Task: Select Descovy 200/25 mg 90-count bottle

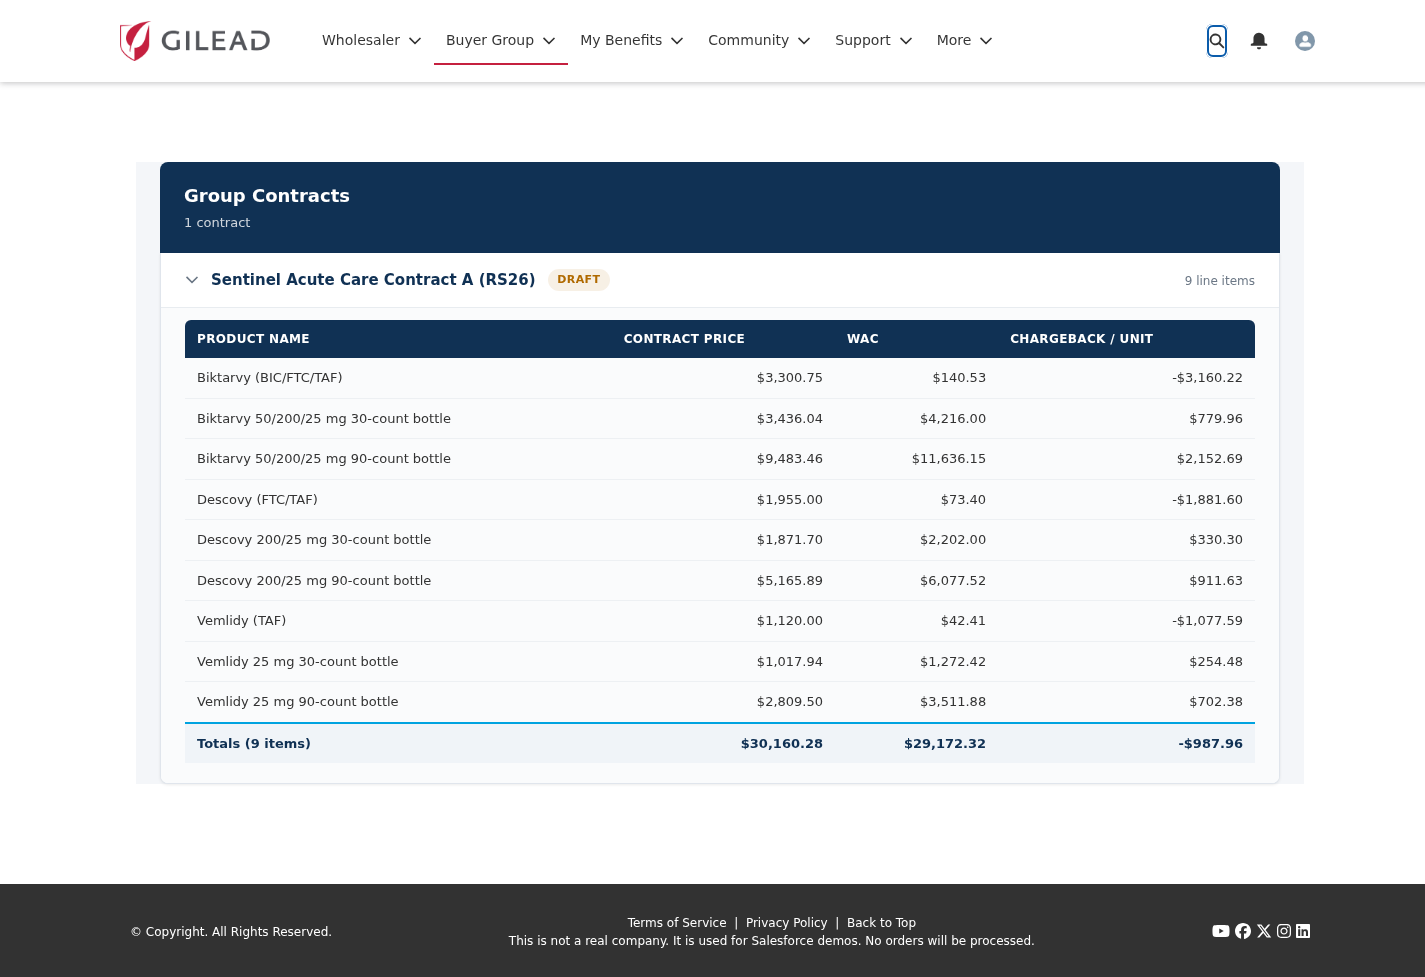Action: pos(314,581)
